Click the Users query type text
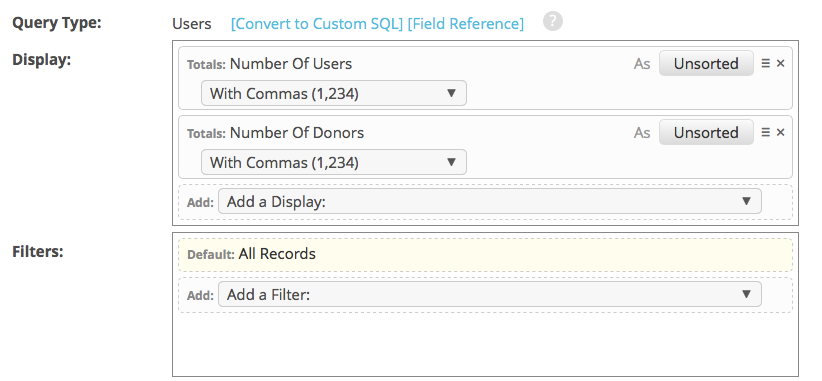Screen dimensions: 822x381 coord(192,24)
